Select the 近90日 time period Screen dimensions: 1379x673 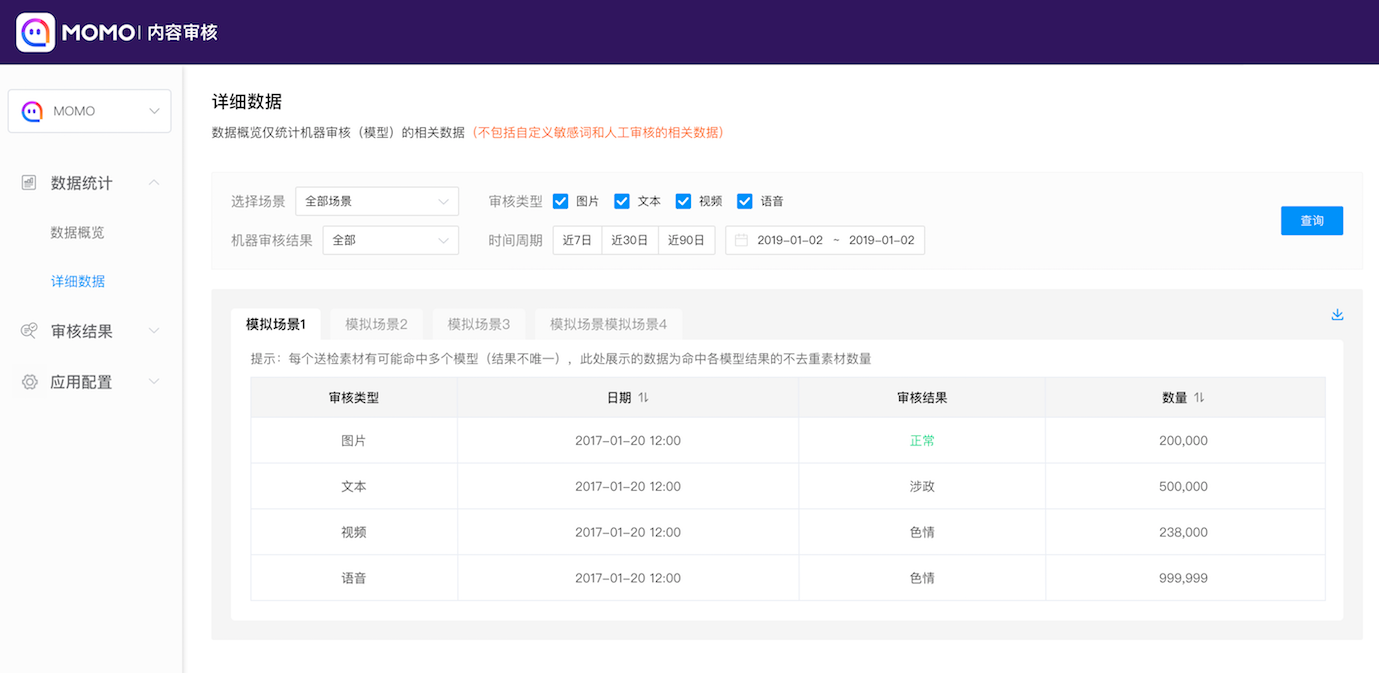[687, 240]
